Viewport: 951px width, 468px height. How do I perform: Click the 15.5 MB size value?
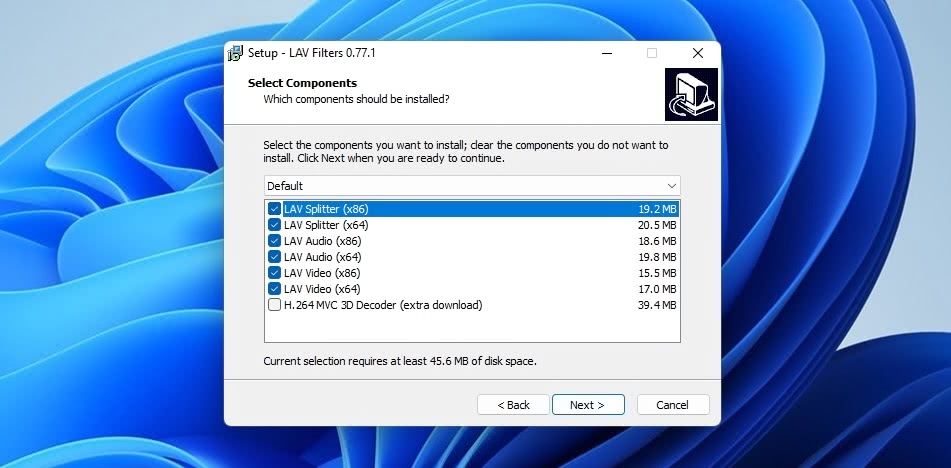657,273
